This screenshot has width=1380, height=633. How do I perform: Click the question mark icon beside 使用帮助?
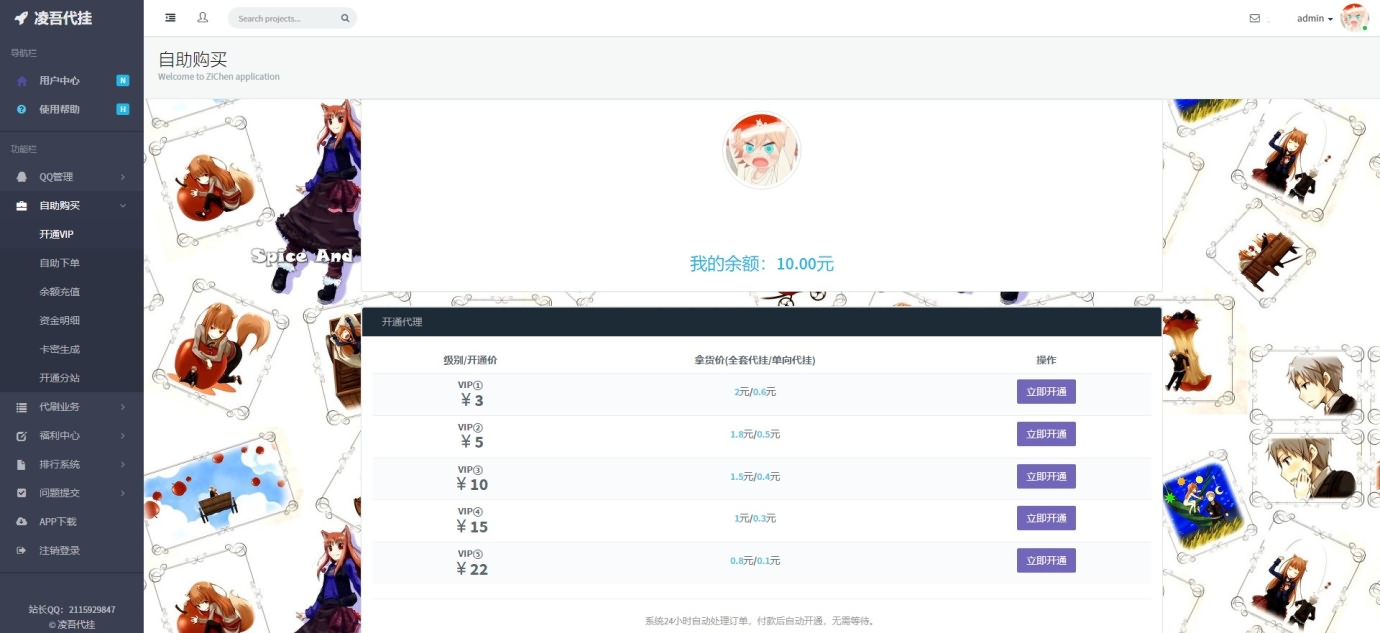pos(22,109)
